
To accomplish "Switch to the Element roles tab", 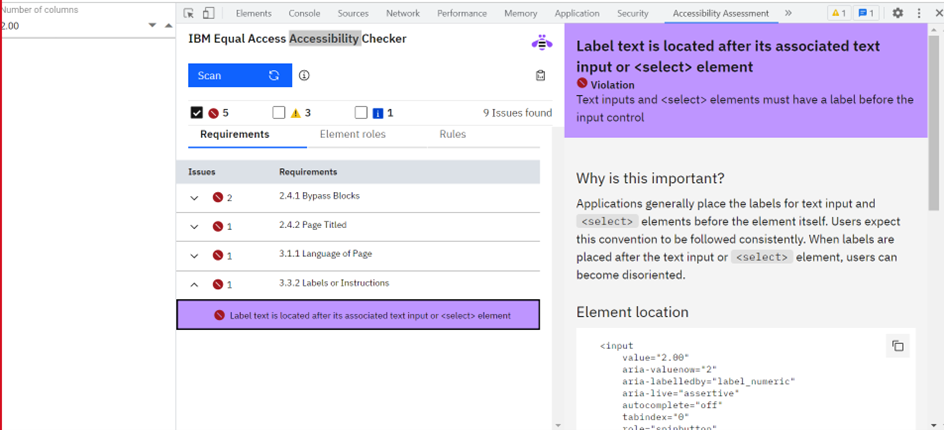I will (352, 134).
